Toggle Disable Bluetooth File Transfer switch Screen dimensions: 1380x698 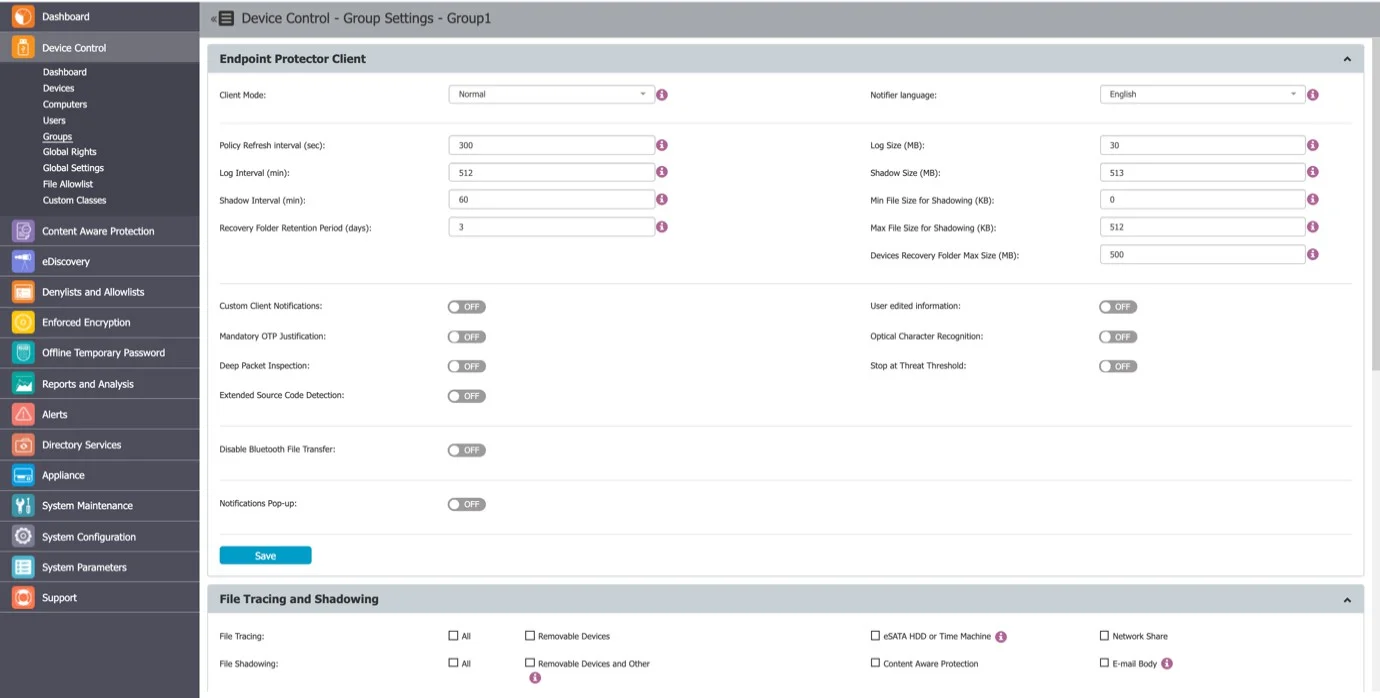(466, 450)
